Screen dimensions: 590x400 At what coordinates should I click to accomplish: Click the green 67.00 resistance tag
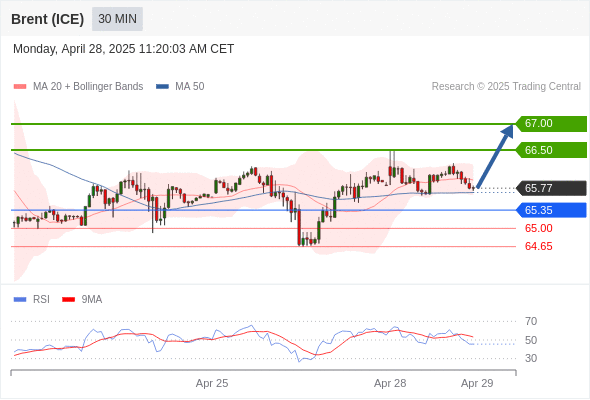tap(551, 124)
